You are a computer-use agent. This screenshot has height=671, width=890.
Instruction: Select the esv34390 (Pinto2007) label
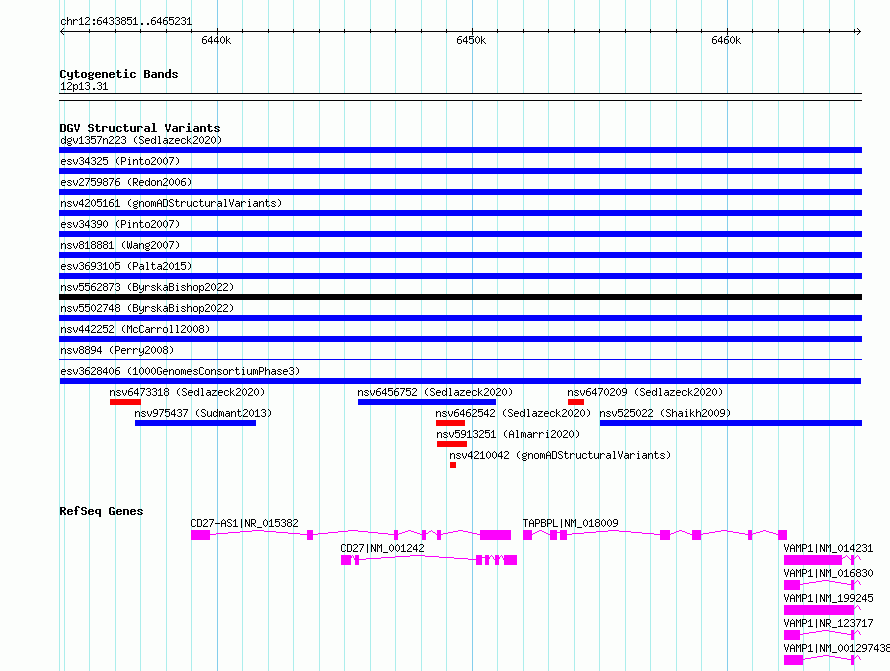tap(120, 224)
